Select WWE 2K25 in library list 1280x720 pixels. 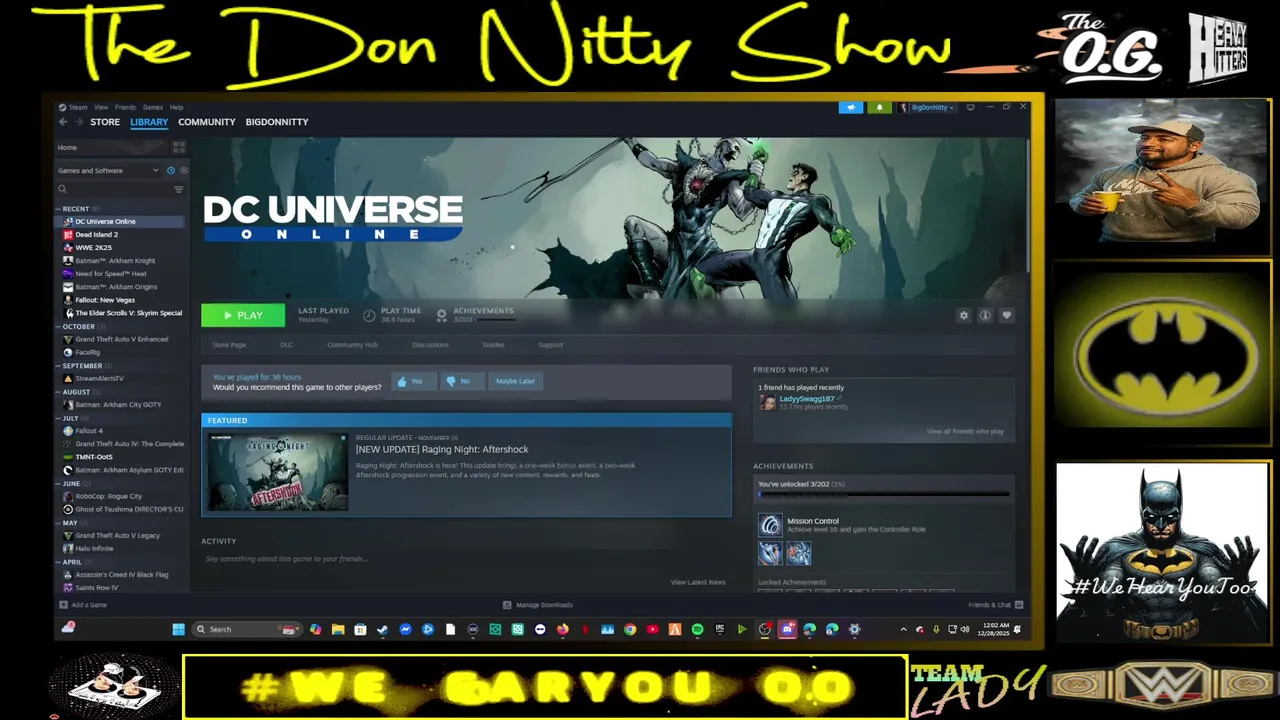[x=93, y=247]
